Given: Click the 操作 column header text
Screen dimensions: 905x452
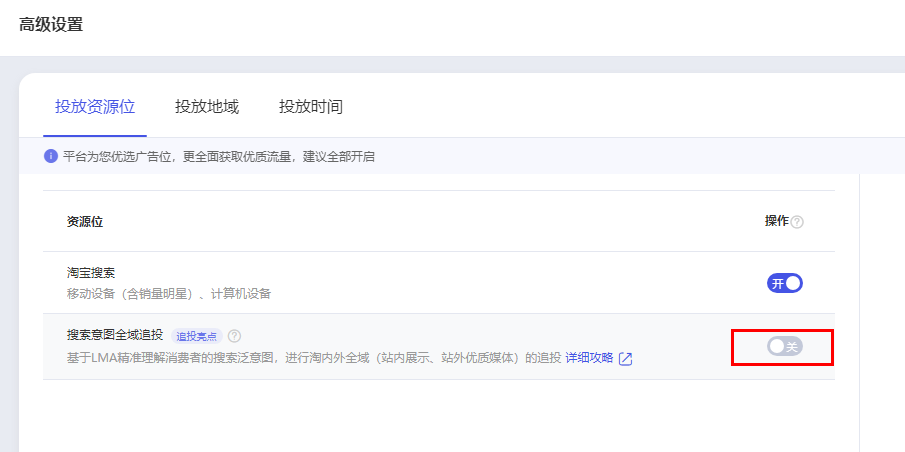Looking at the screenshot, I should click(776, 221).
